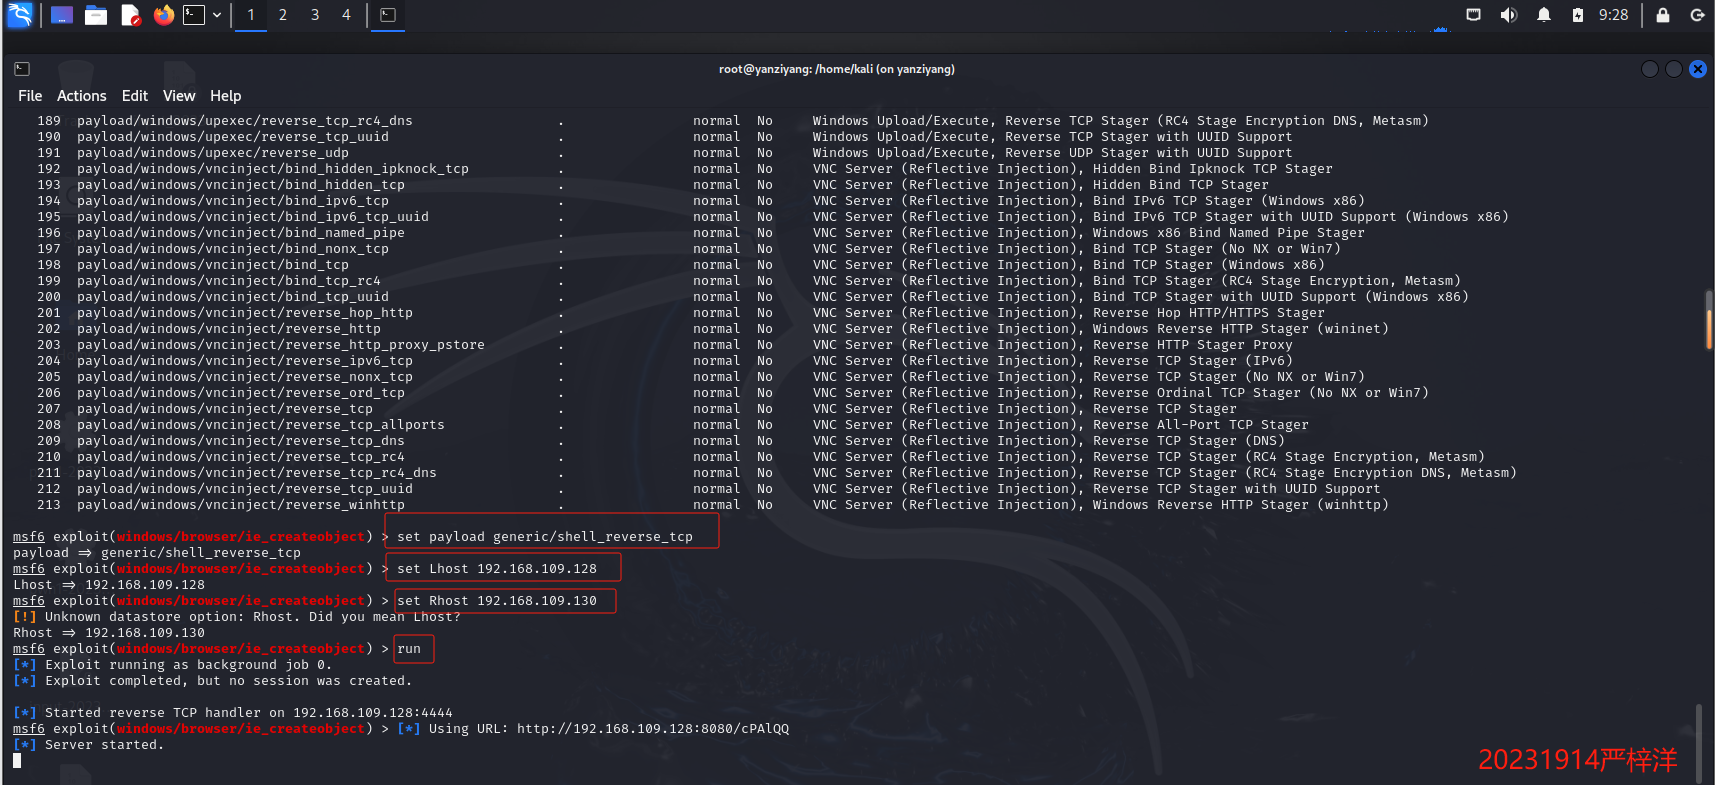
Task: Open the clock showing 9:28
Action: click(x=1613, y=15)
